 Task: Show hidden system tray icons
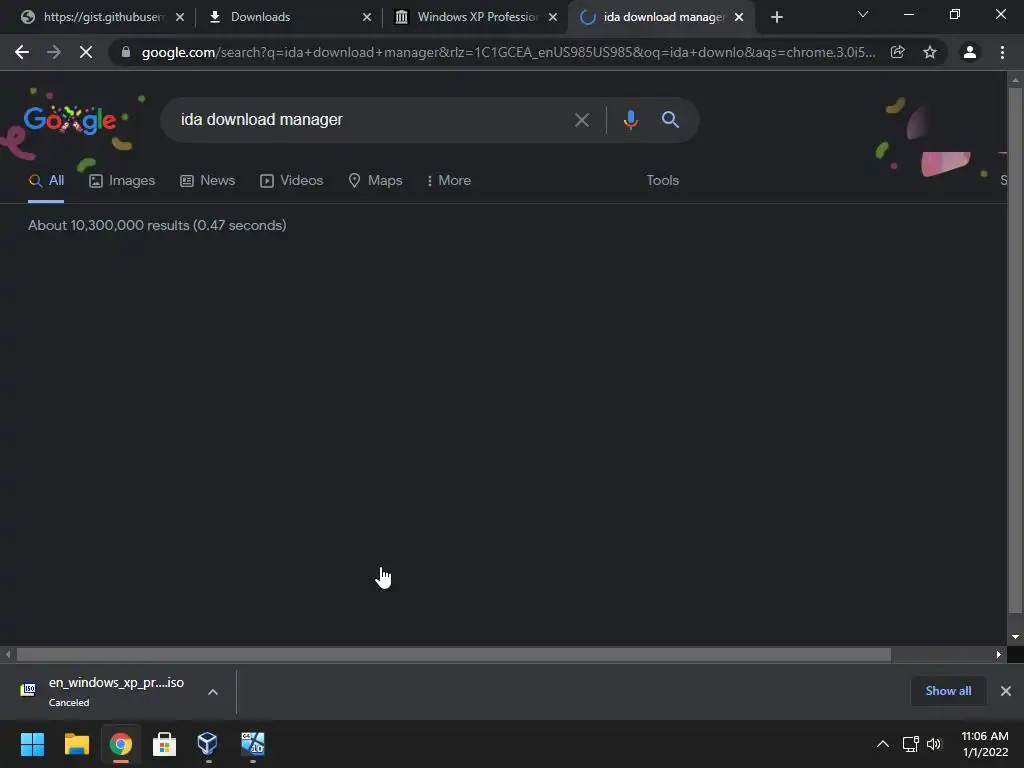(x=882, y=744)
